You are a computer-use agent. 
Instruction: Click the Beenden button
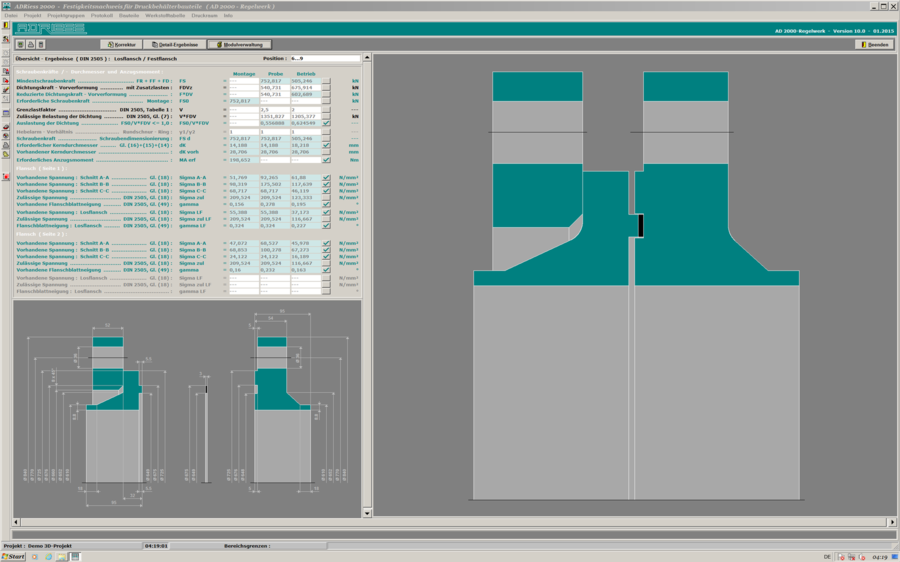[874, 45]
